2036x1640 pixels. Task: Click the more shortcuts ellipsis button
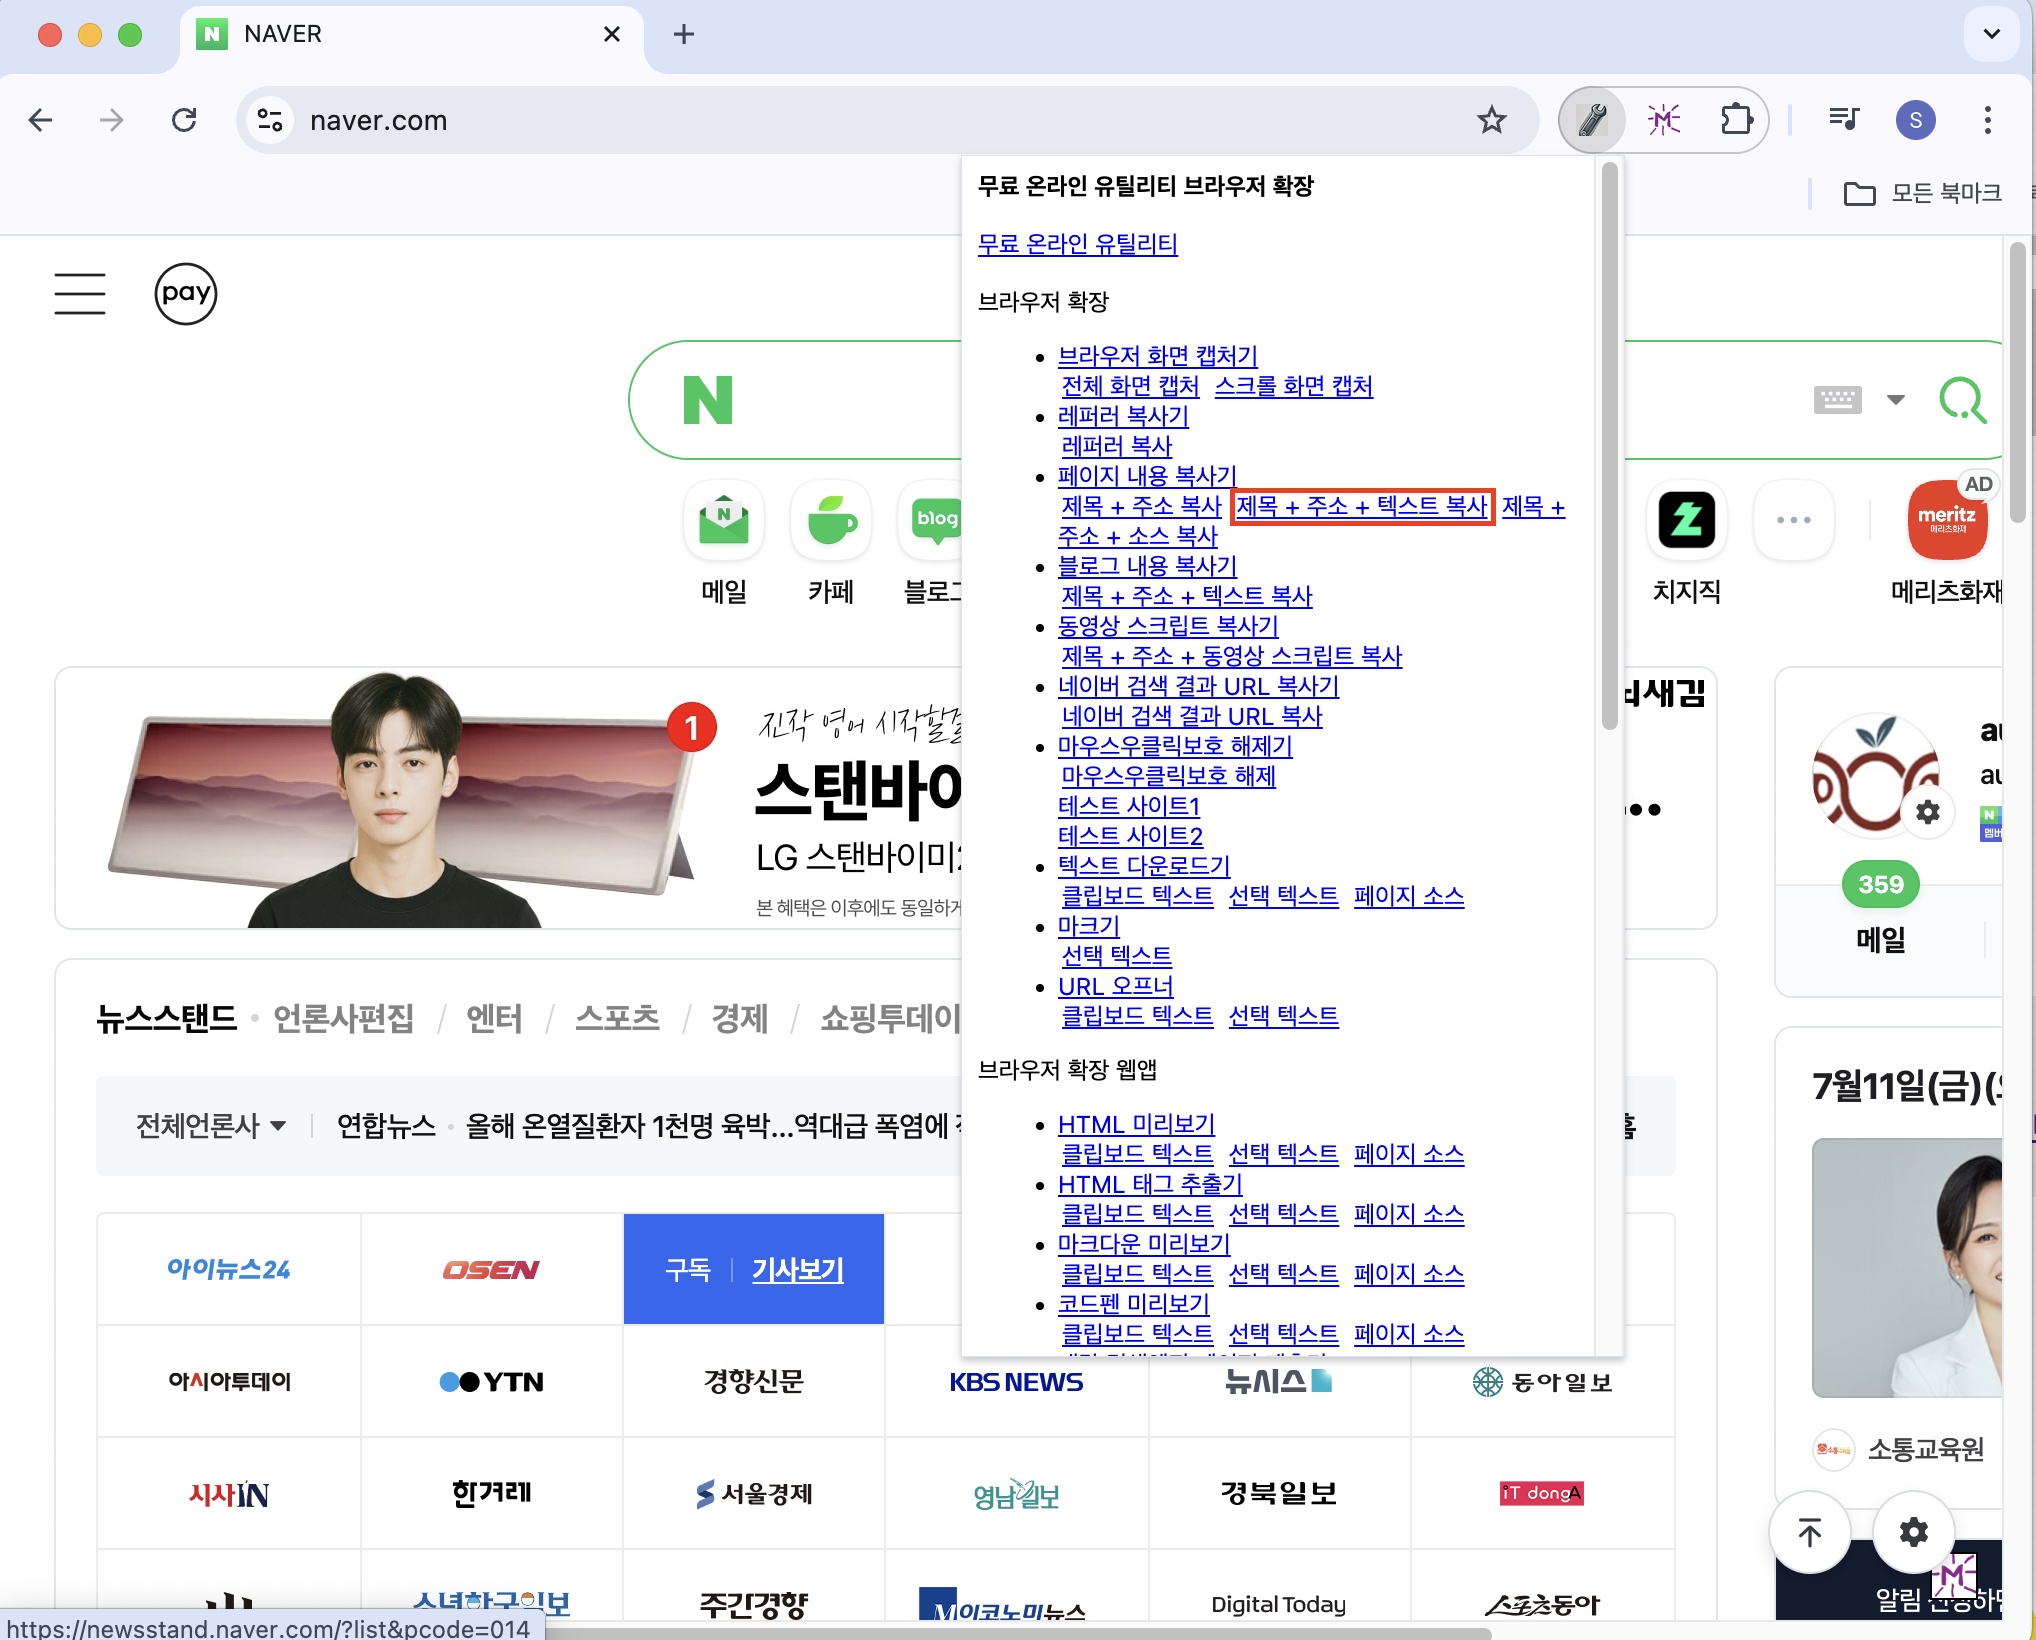coord(1793,520)
